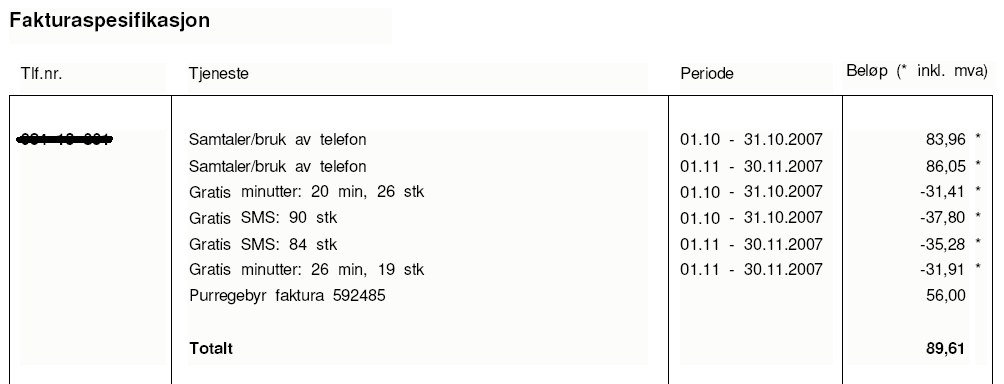
Task: Click Gratis SMS: 84 stk row
Action: (x=263, y=244)
